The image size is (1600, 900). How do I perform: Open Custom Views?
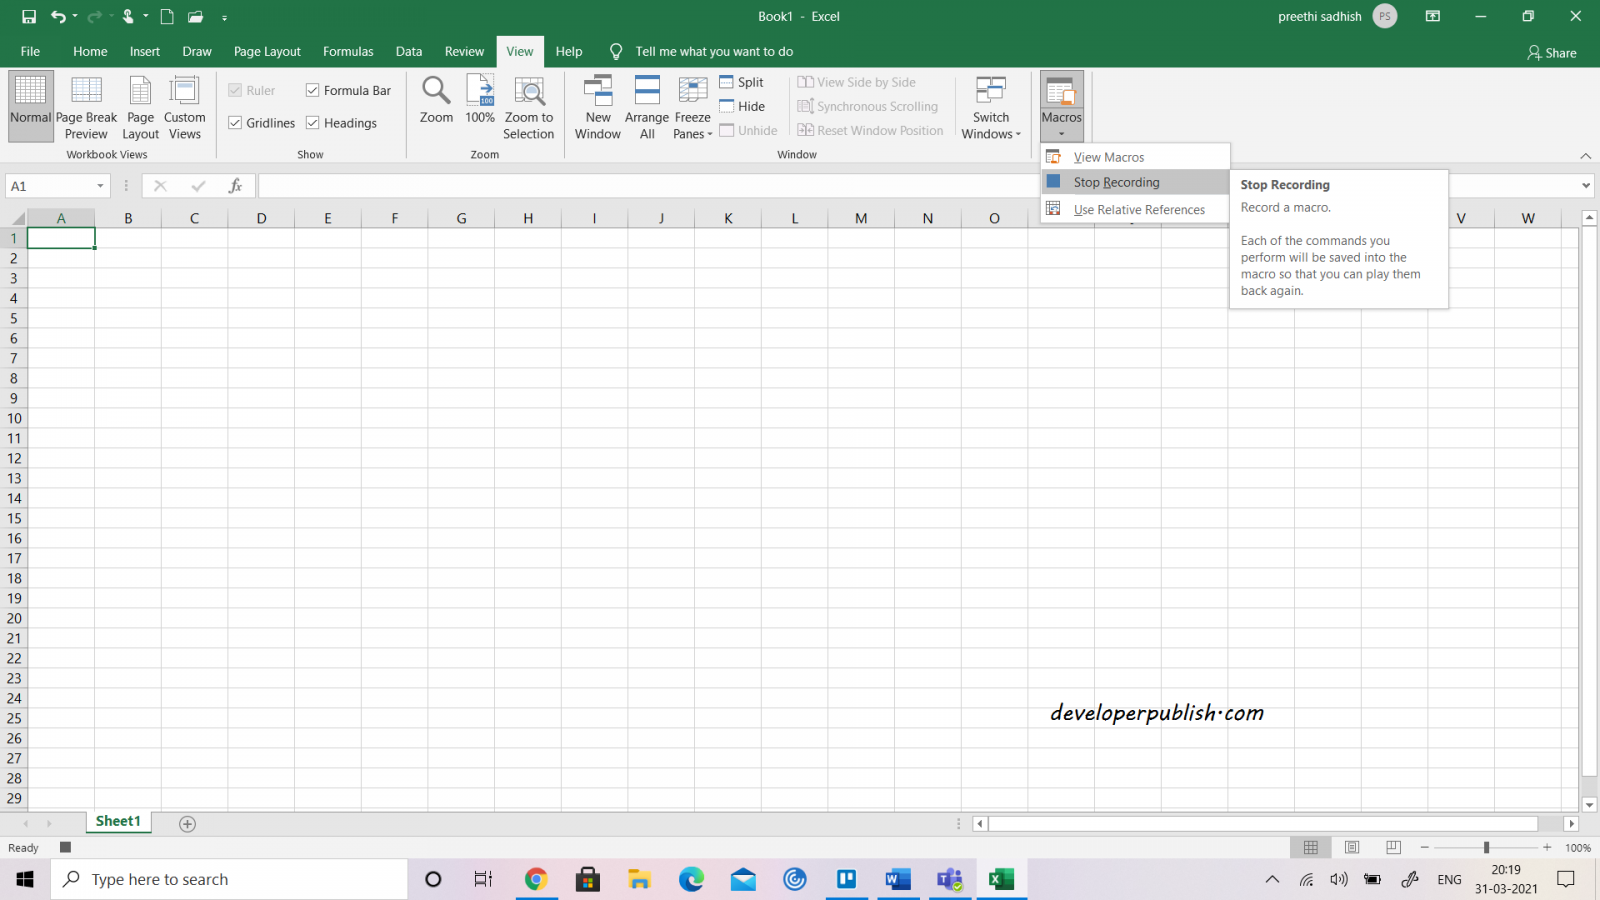pyautogui.click(x=184, y=105)
